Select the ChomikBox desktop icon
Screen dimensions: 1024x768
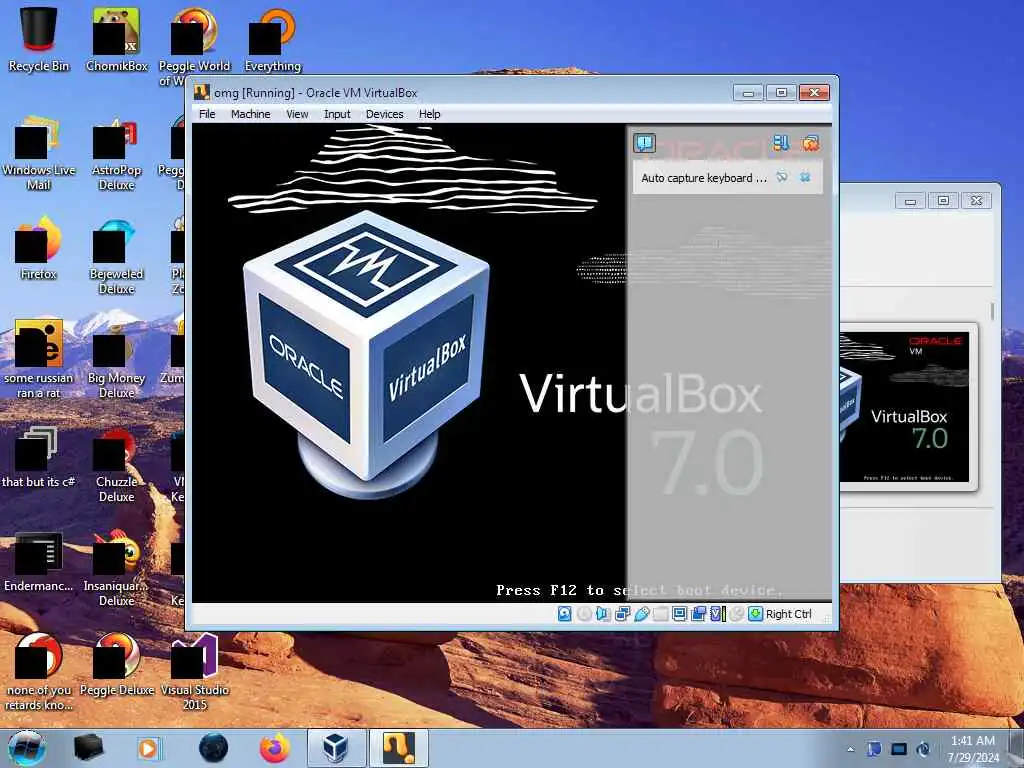tap(117, 39)
